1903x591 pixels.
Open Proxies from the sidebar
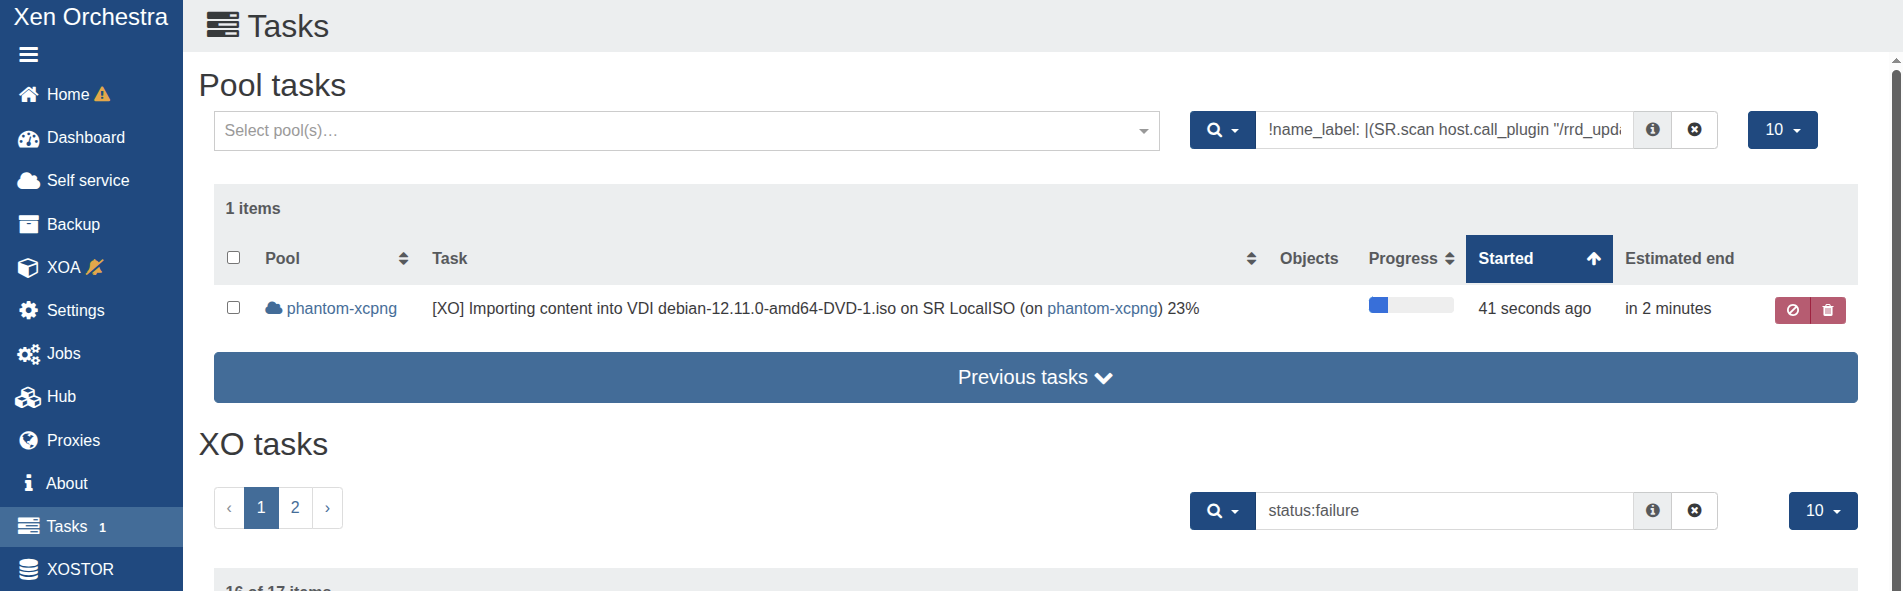pyautogui.click(x=72, y=440)
